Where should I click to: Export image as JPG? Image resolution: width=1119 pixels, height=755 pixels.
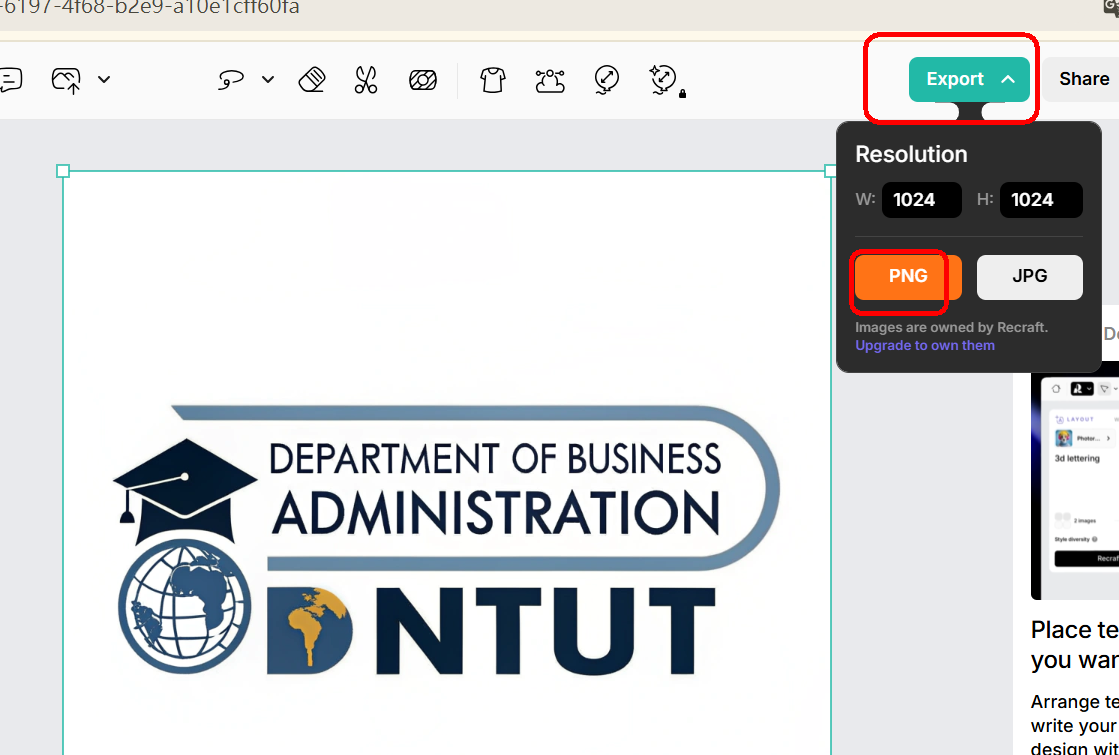click(x=1029, y=277)
